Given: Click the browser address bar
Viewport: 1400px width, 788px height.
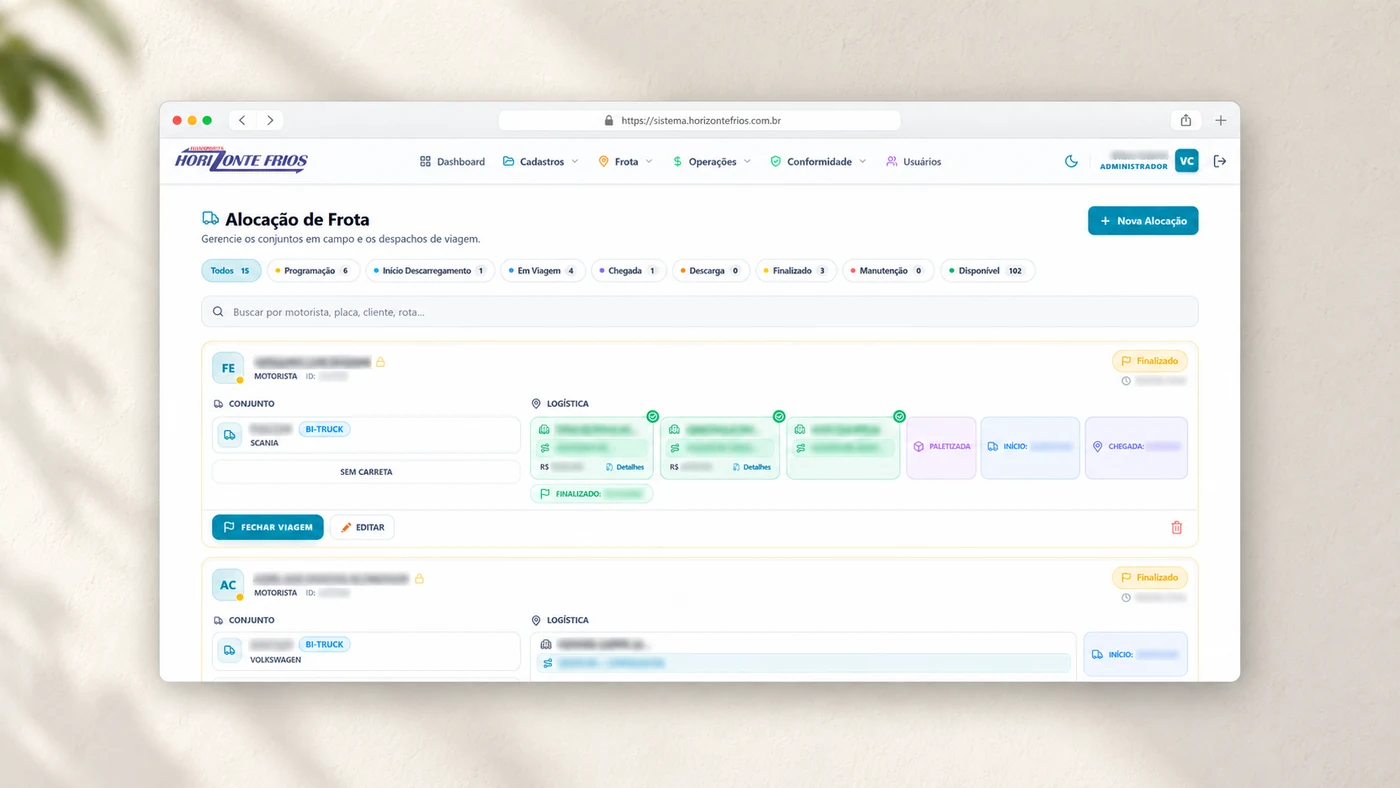Looking at the screenshot, I should 700,120.
